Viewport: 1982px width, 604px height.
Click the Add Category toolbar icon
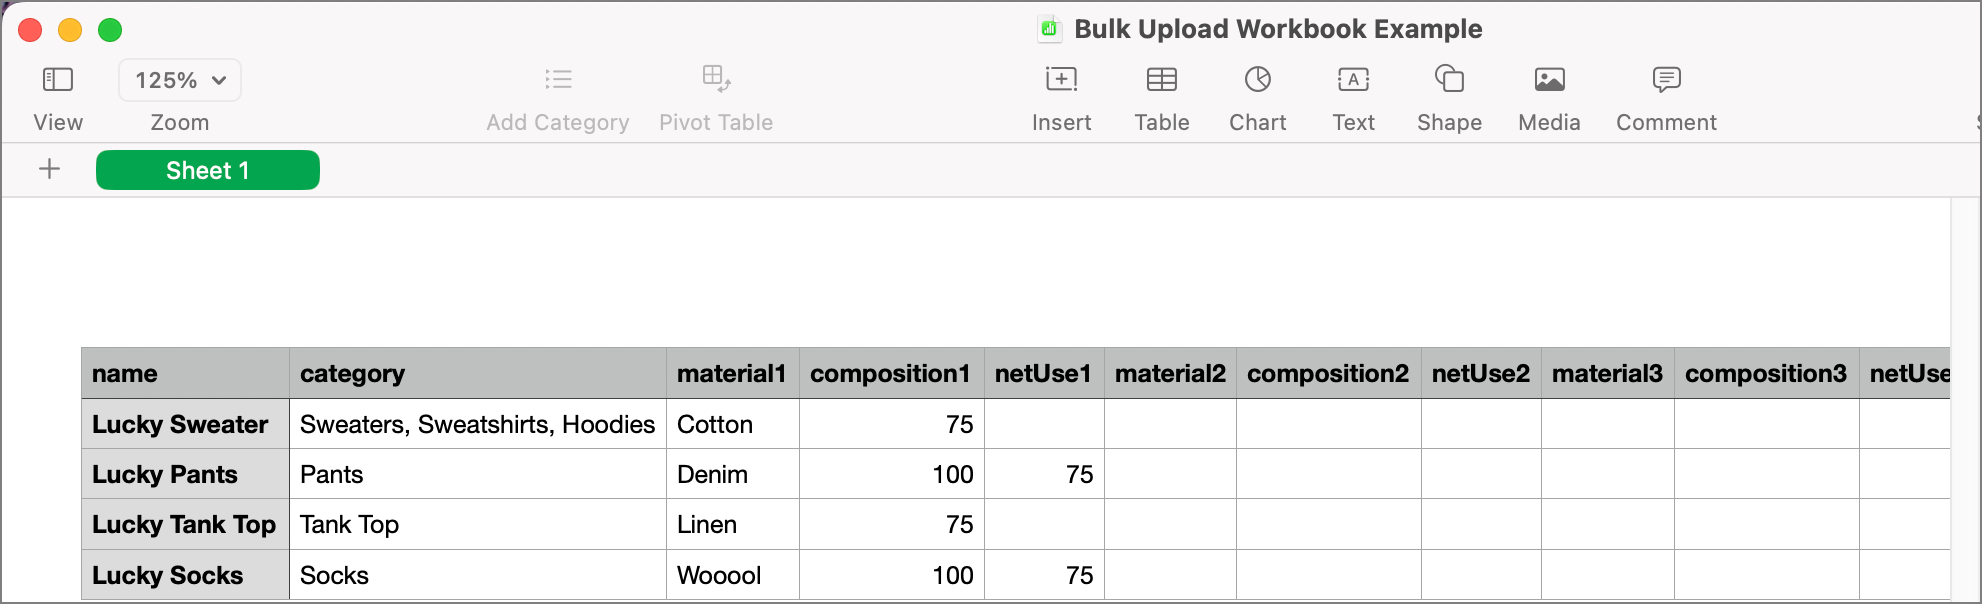pos(558,79)
